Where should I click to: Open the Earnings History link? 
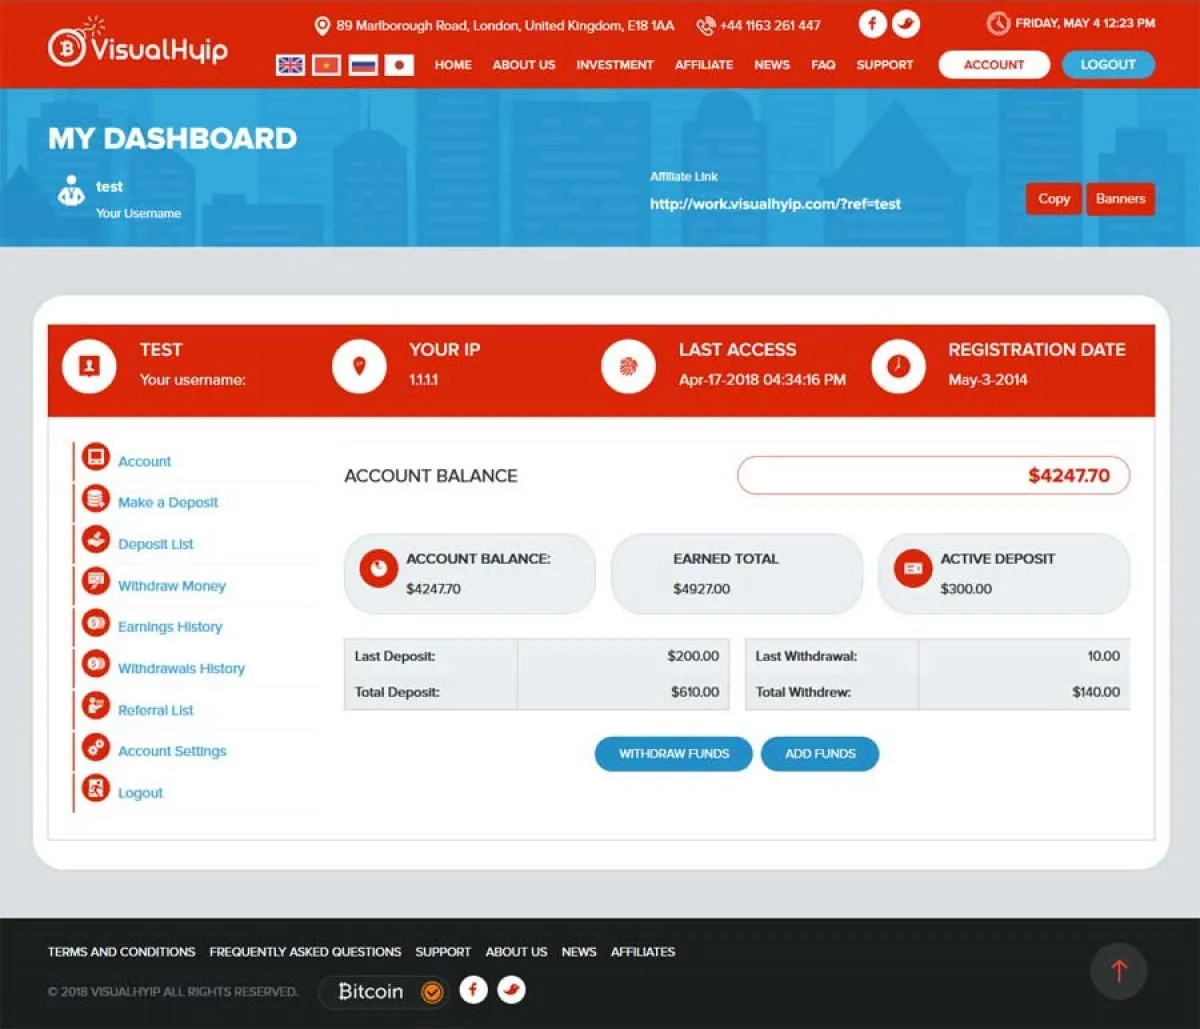pyautogui.click(x=170, y=627)
